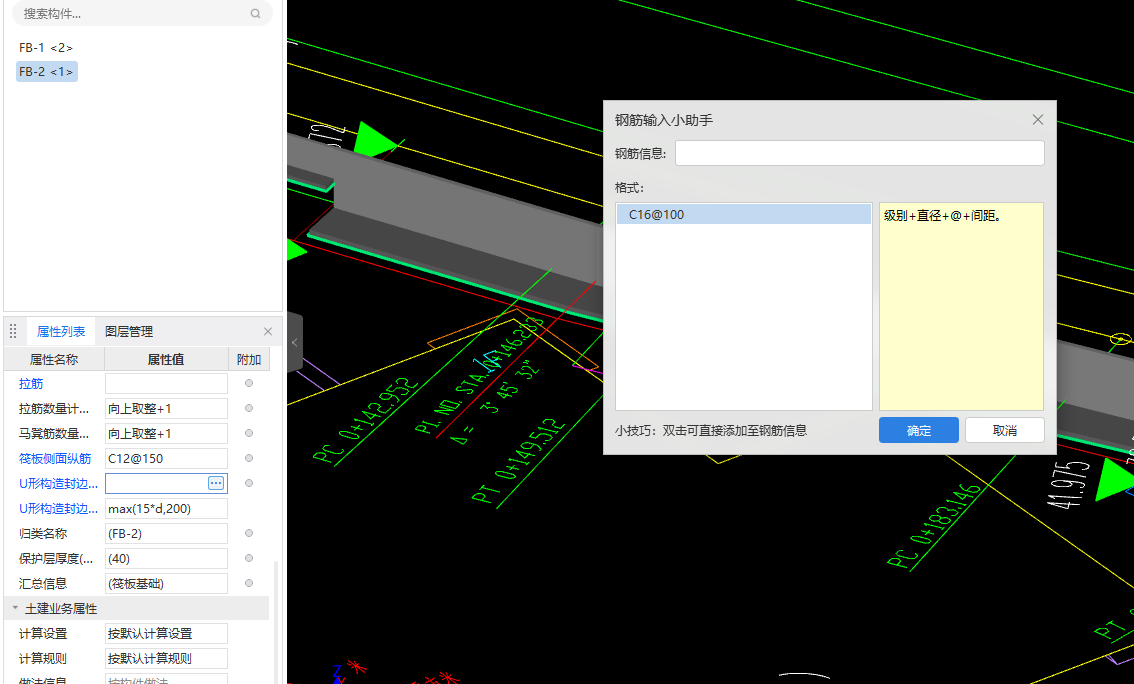This screenshot has height=684, width=1134.
Task: Click the 拉筋 property name link
Action: coord(31,384)
